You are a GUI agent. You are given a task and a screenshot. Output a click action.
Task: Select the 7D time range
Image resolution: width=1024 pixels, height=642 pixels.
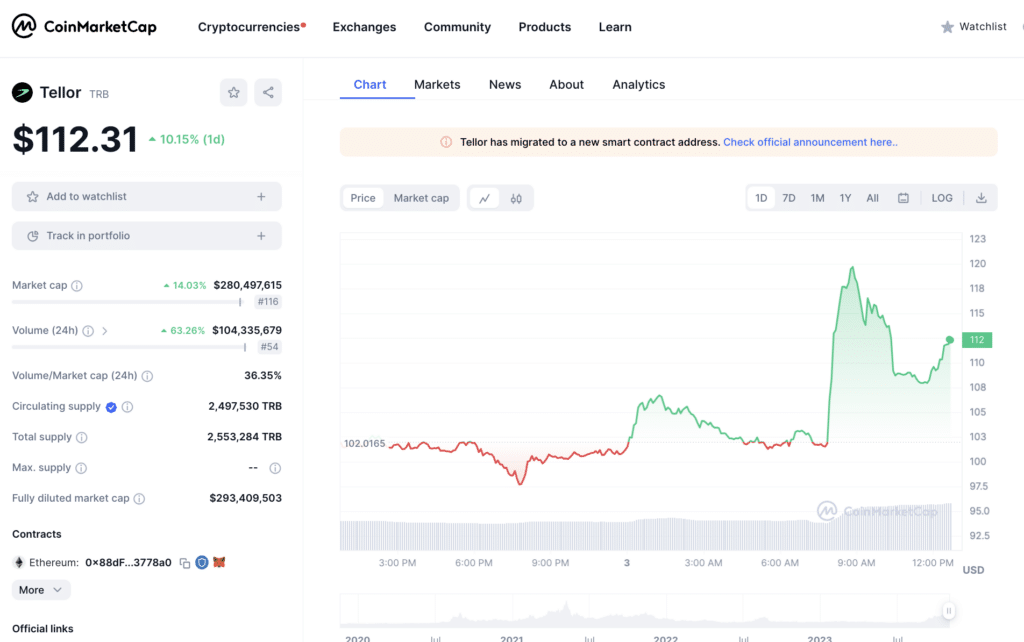click(789, 198)
